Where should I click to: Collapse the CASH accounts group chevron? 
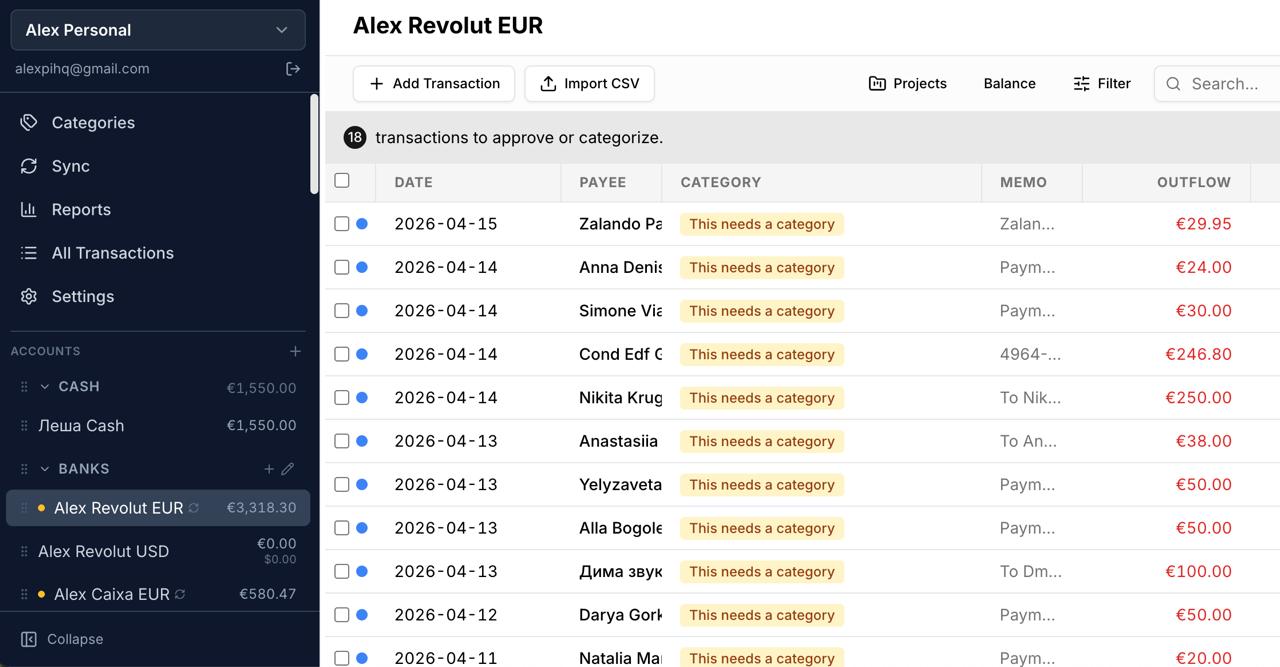pyautogui.click(x=45, y=386)
